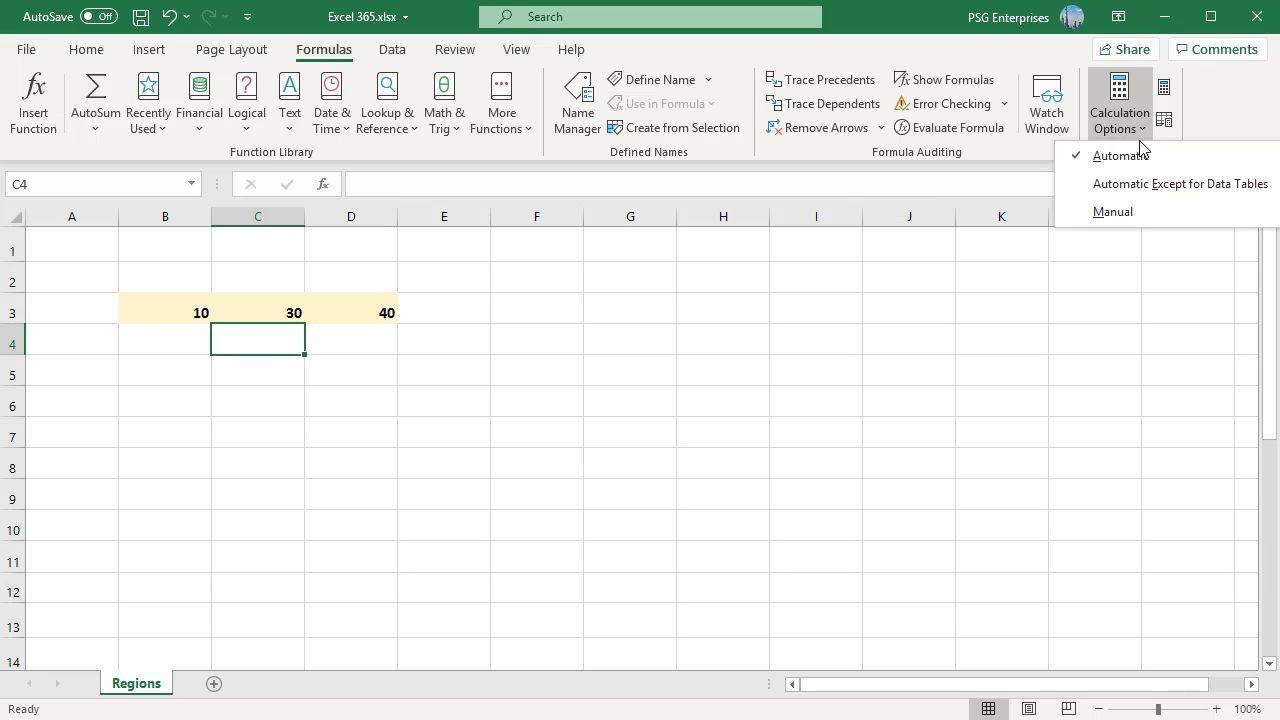
Task: Switch to Page Layout view icon
Action: tap(1028, 709)
